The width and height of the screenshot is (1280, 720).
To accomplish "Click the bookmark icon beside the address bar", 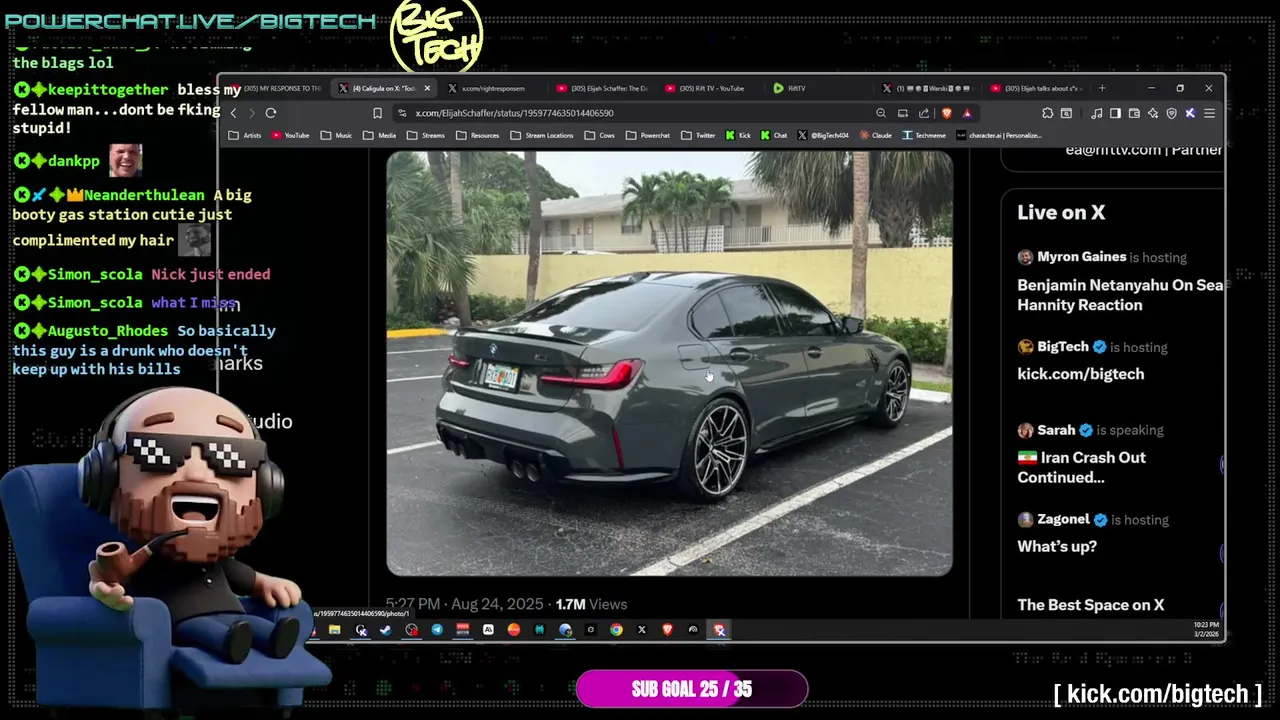I will (x=377, y=113).
